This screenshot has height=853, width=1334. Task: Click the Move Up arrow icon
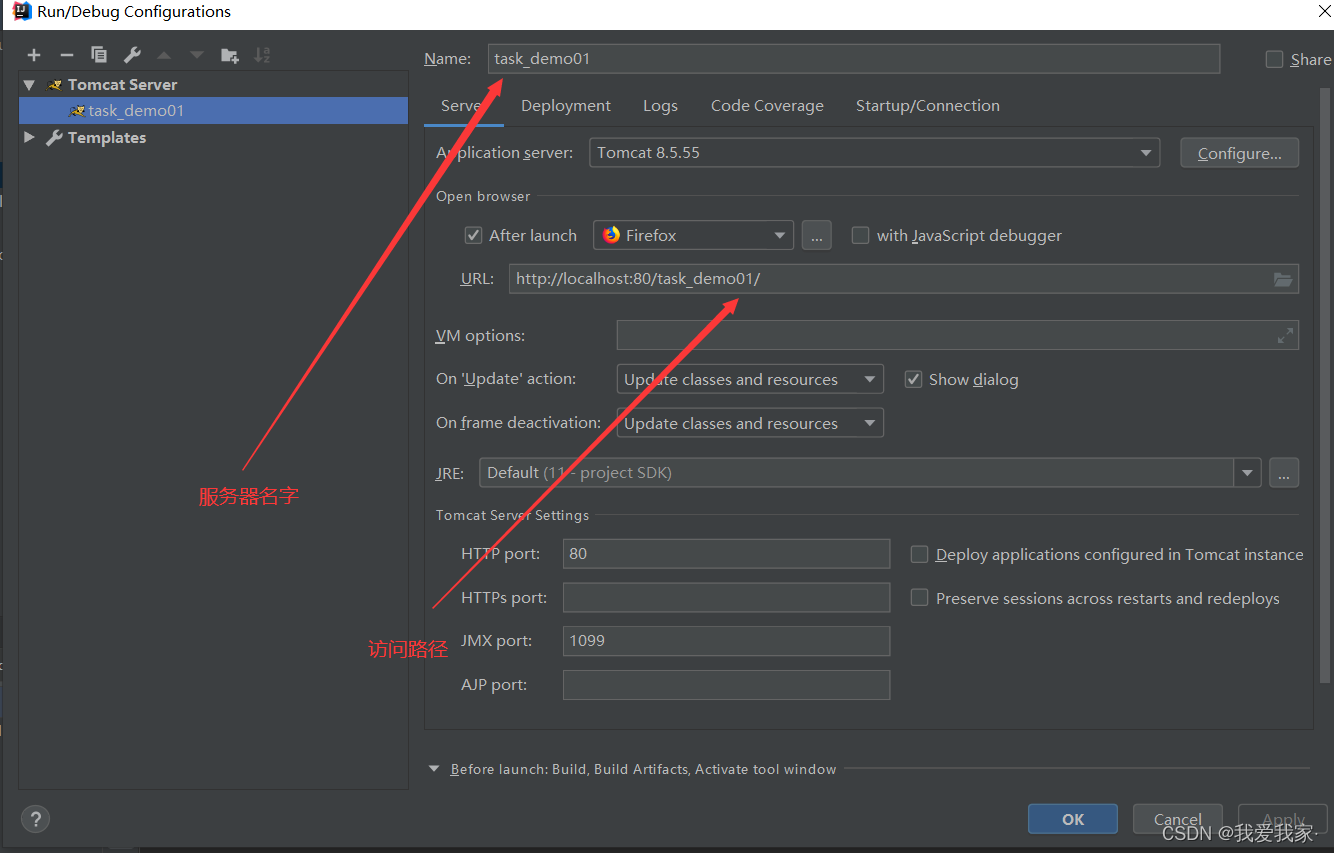click(x=164, y=55)
